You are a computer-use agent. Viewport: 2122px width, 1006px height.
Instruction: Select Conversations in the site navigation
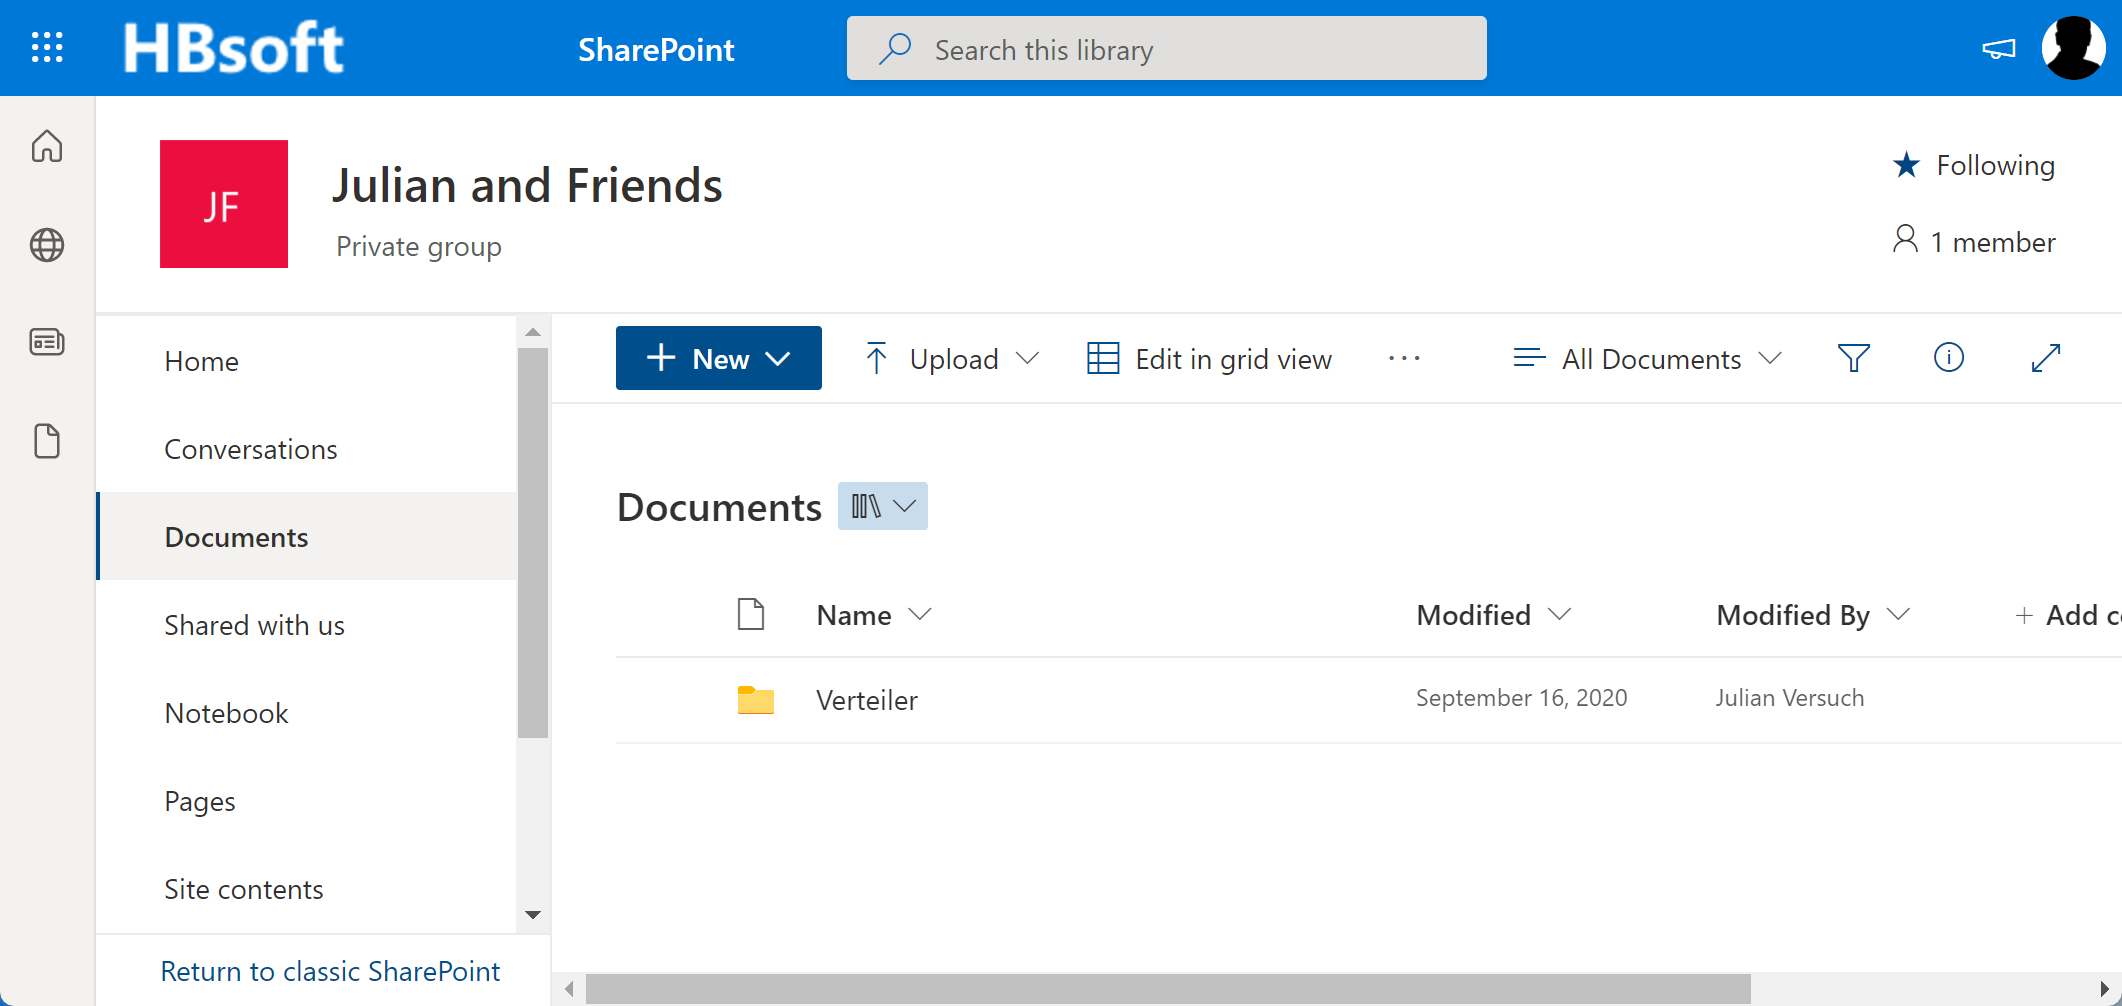point(251,450)
